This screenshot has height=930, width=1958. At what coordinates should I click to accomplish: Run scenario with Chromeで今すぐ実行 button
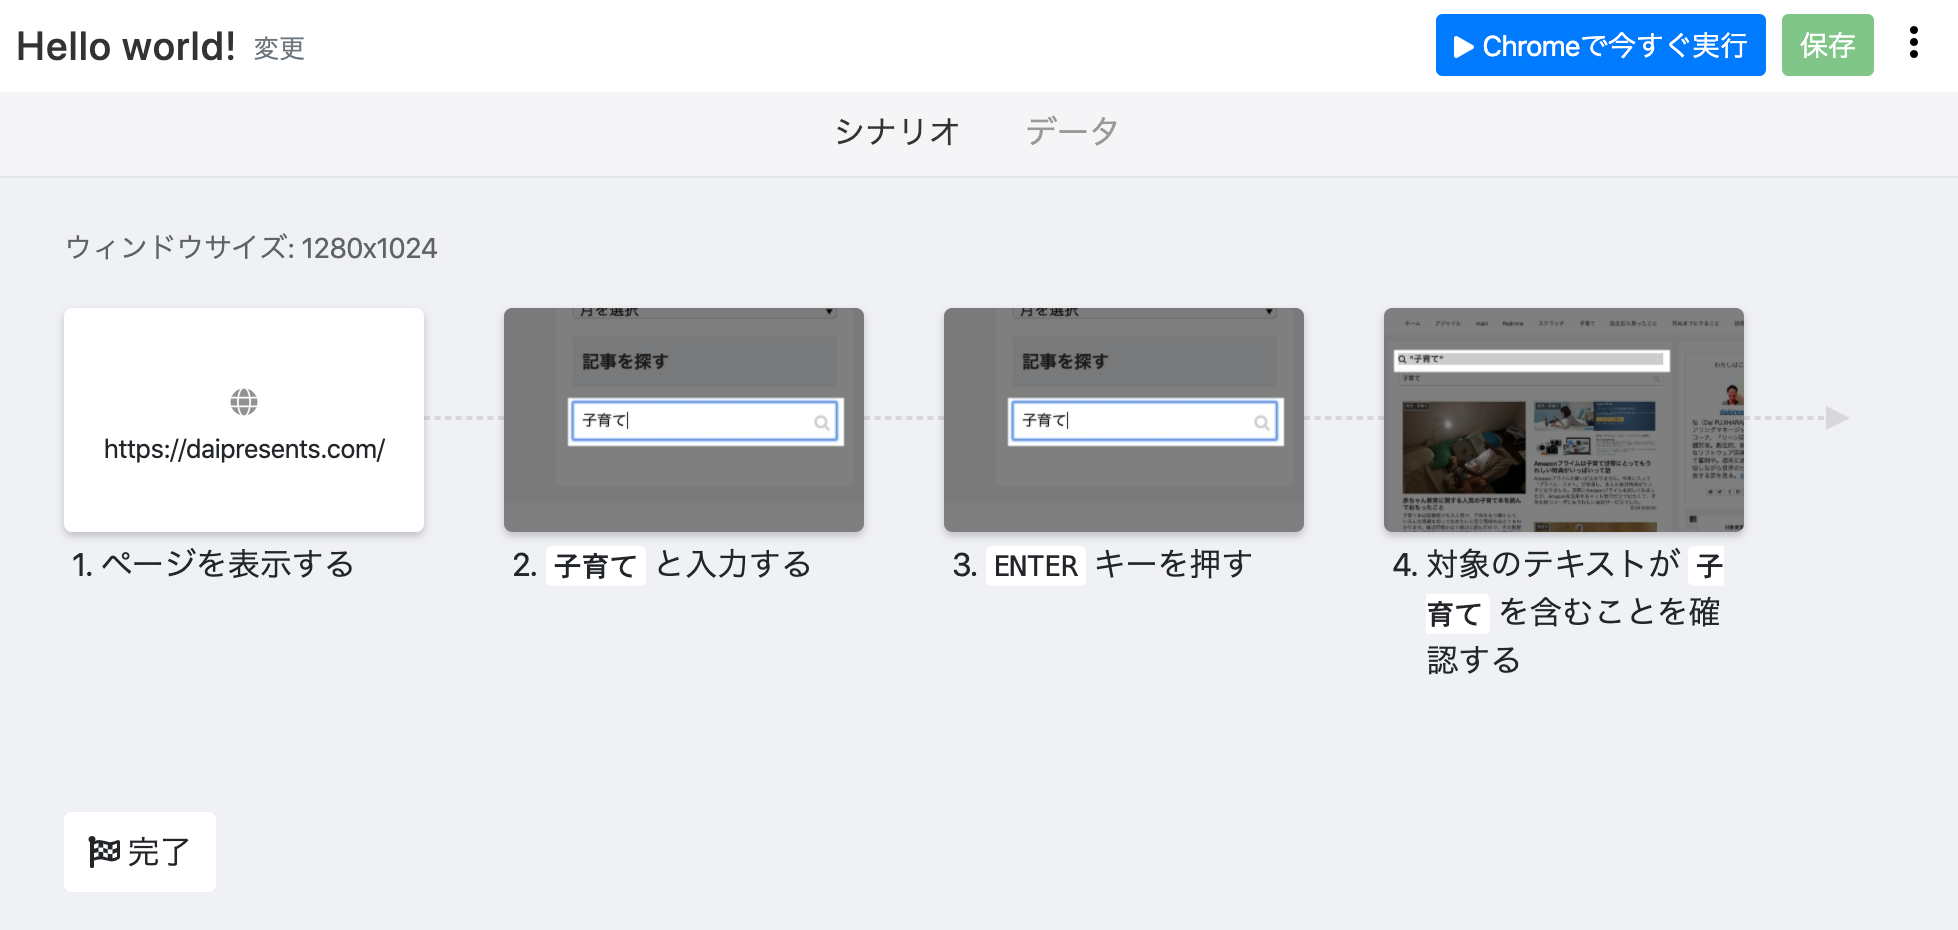point(1600,46)
